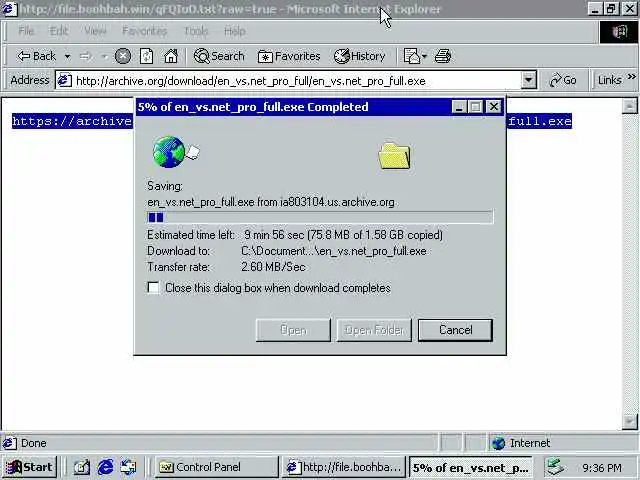Screen dimensions: 640x480
Task: Click the Links toolbar label
Action: coord(609,80)
